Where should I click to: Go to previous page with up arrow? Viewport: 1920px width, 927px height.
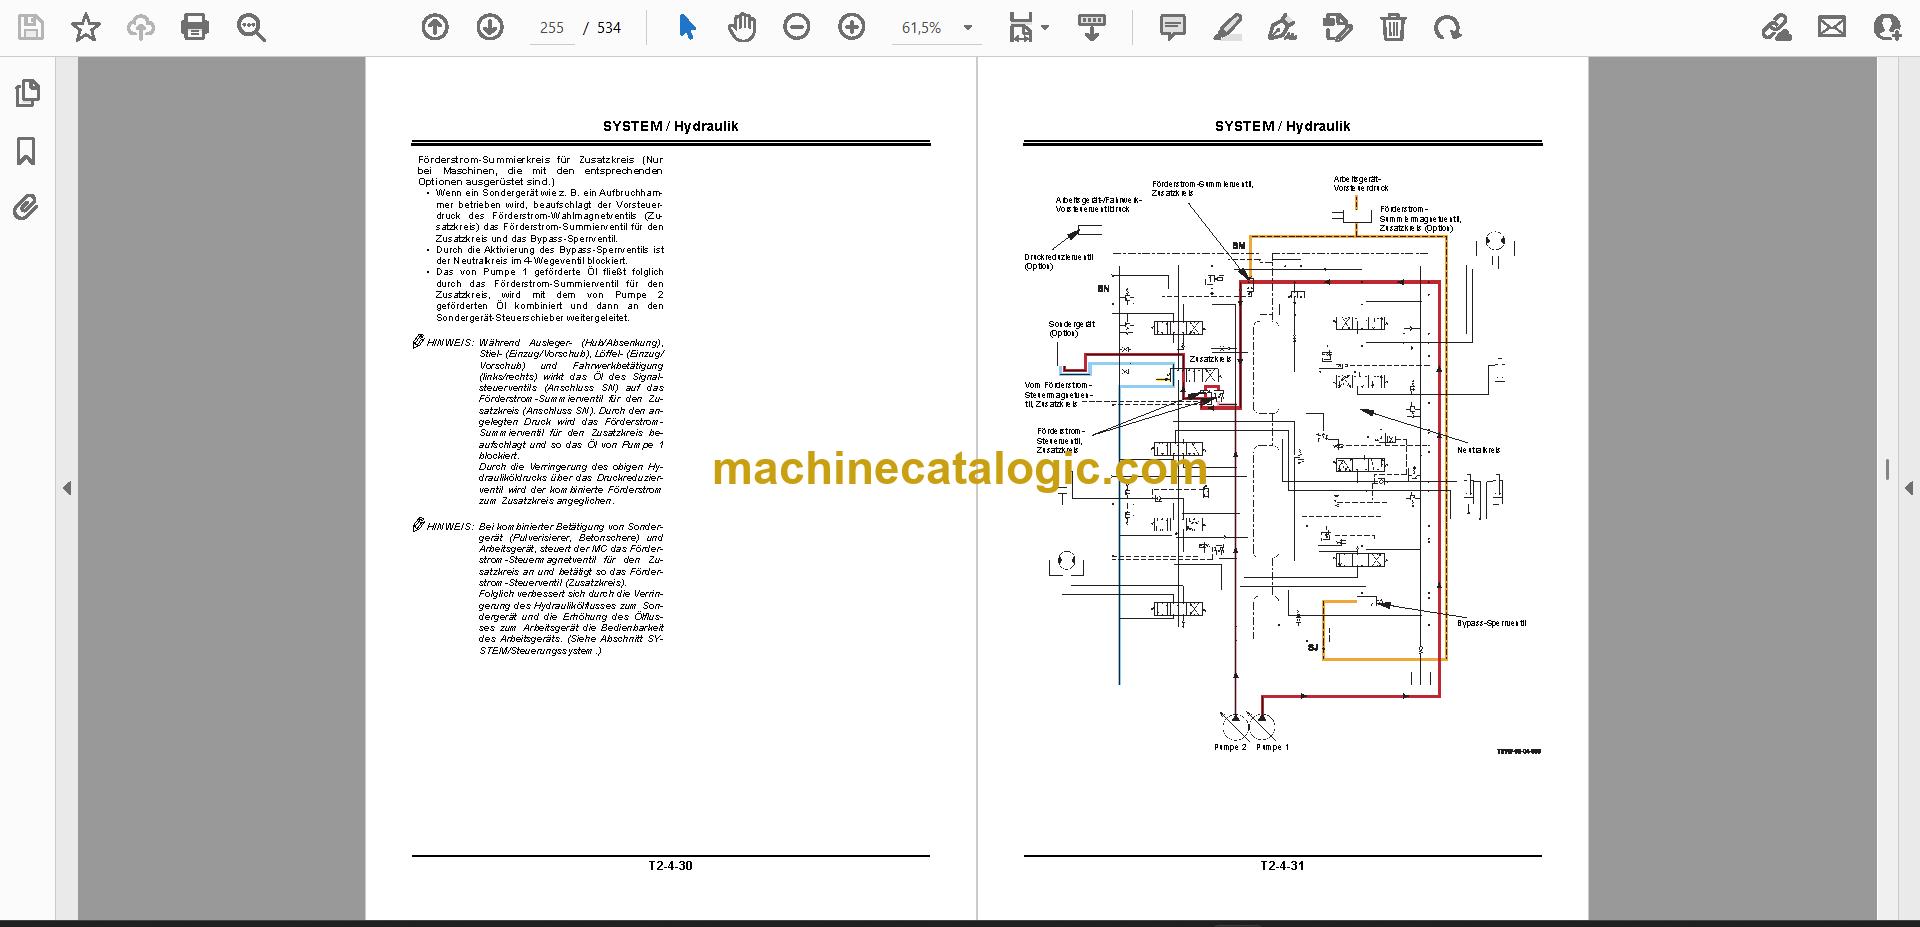(435, 27)
